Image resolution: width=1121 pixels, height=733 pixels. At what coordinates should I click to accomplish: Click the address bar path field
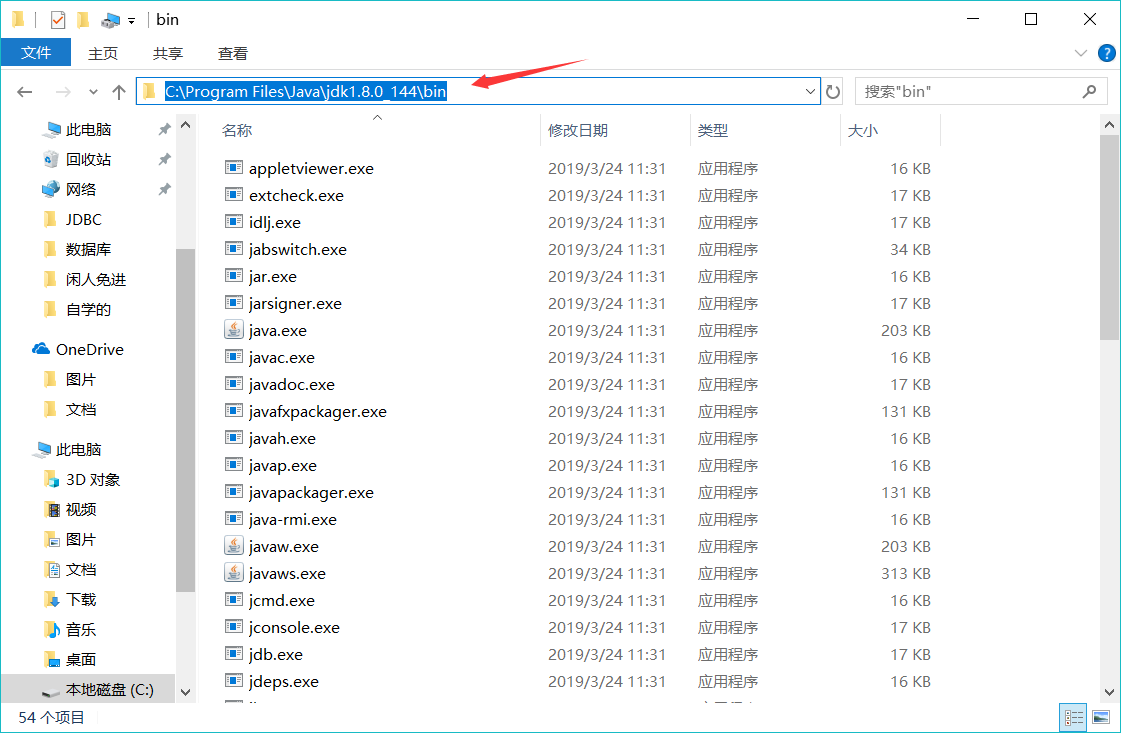[x=478, y=92]
